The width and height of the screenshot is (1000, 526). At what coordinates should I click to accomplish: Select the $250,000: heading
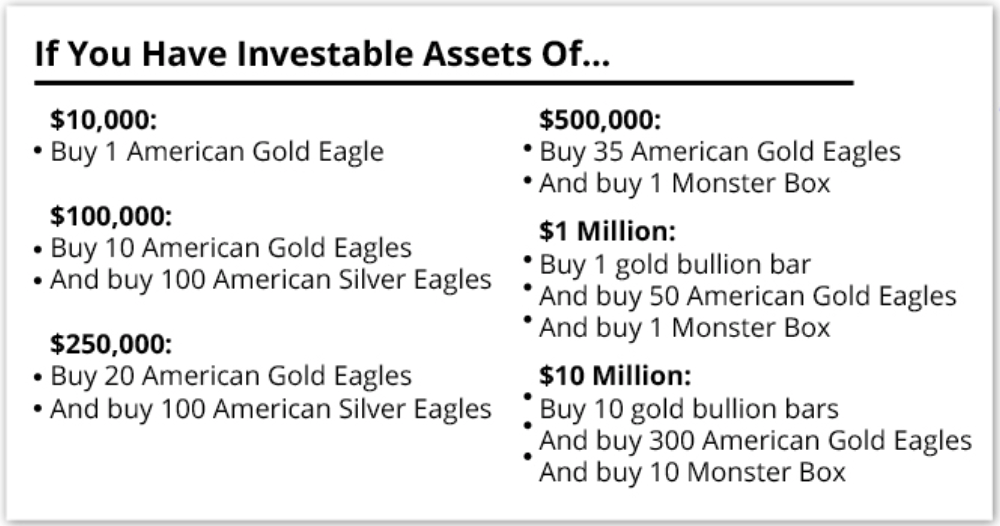click(x=111, y=344)
